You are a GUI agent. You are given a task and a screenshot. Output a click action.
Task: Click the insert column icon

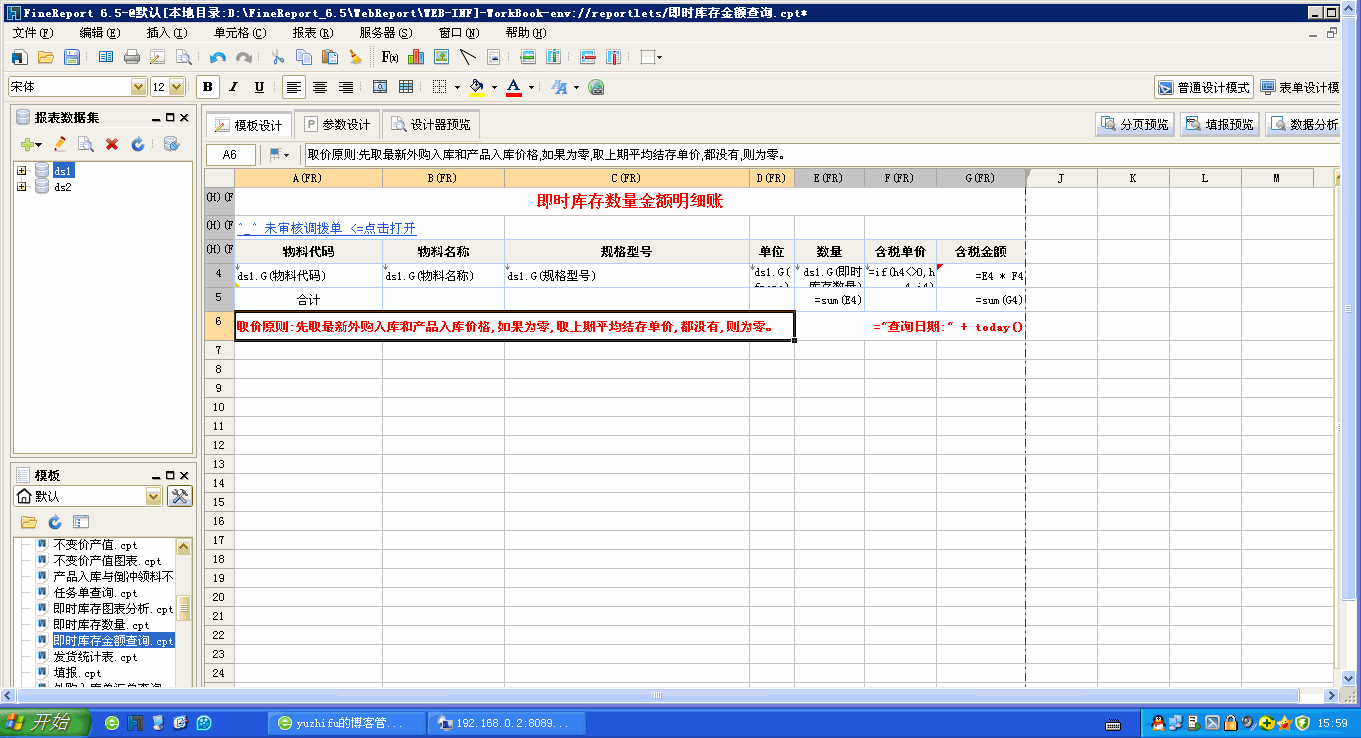[553, 57]
